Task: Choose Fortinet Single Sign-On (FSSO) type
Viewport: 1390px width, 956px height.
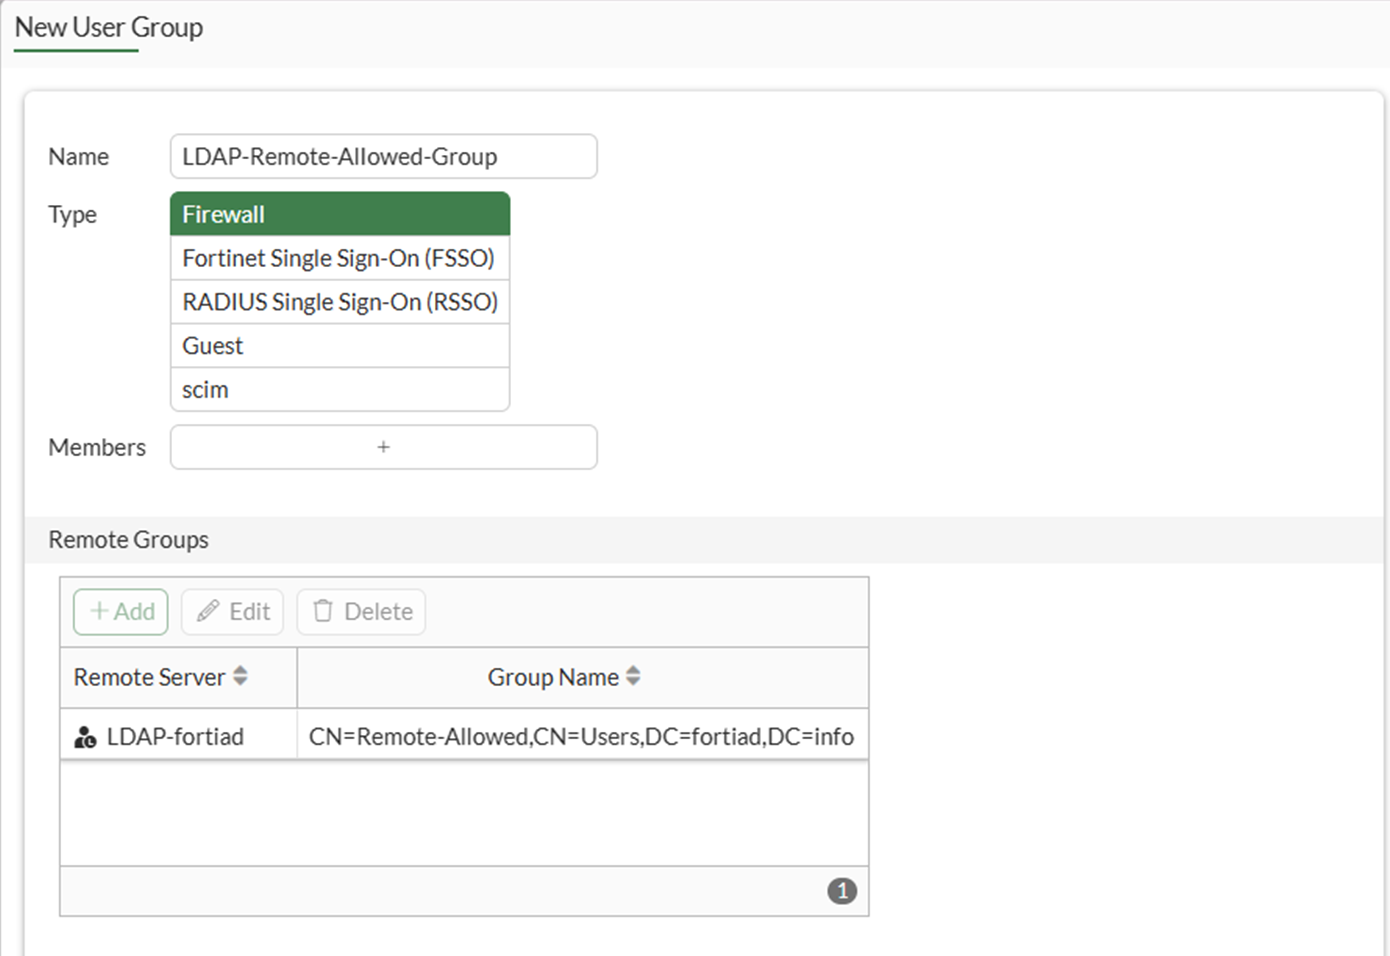Action: 340,258
